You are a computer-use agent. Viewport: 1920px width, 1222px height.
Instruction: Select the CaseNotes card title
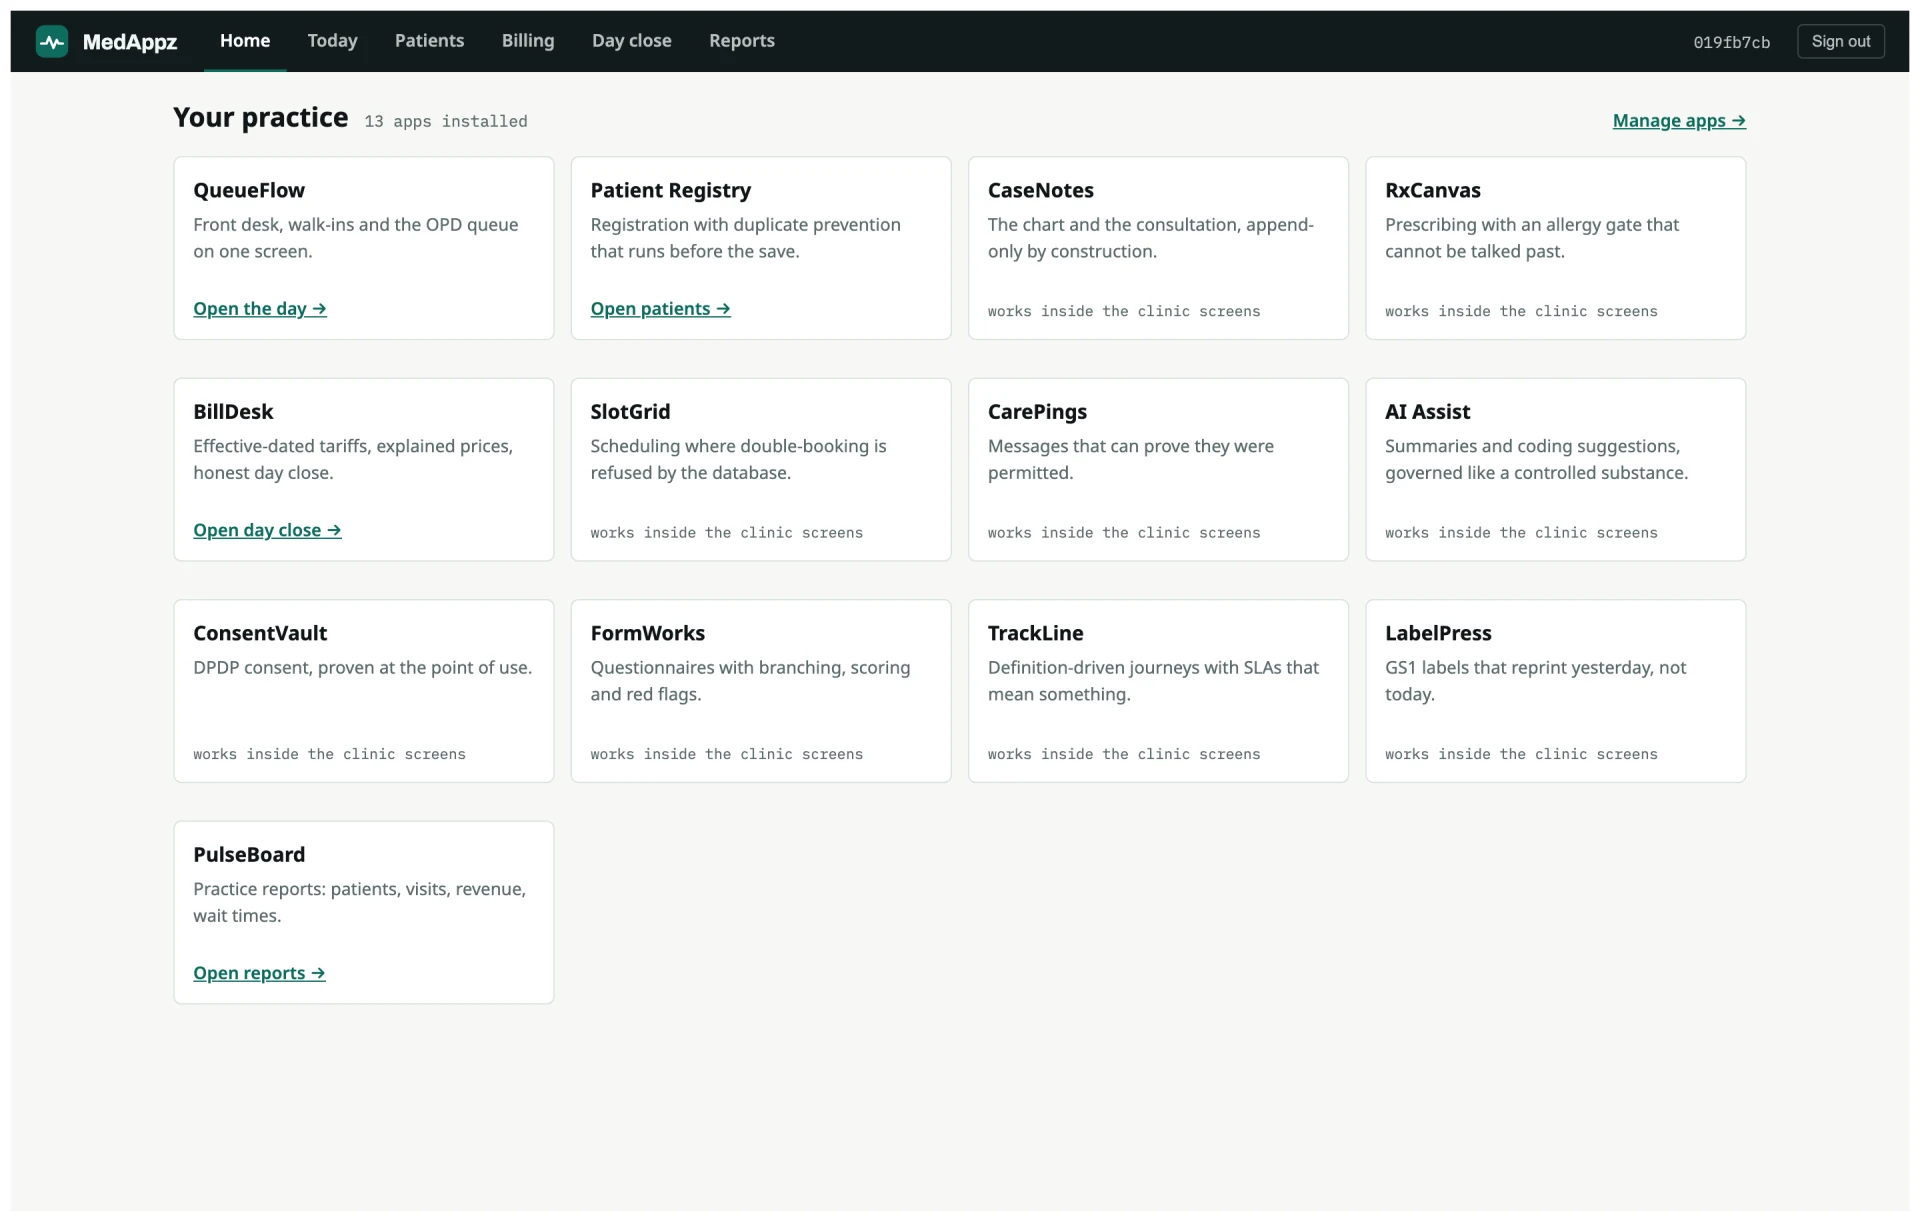click(x=1040, y=190)
